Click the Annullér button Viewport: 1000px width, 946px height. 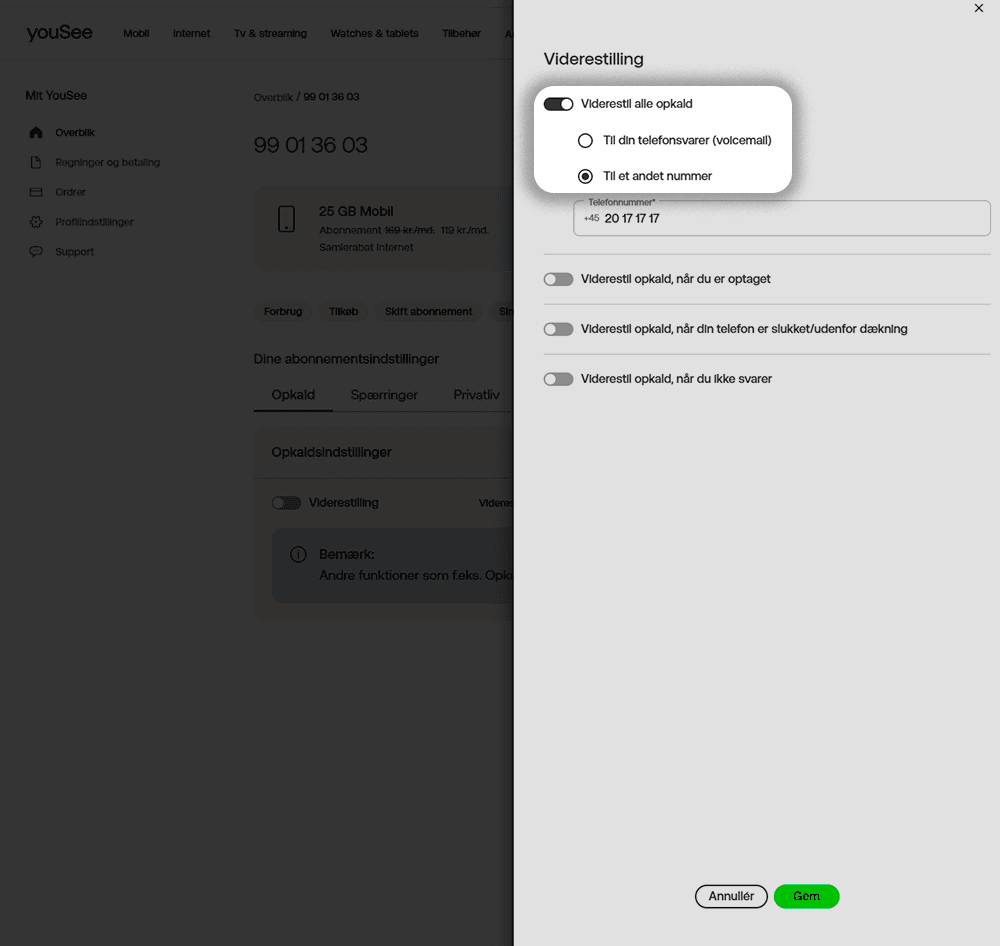tap(731, 897)
